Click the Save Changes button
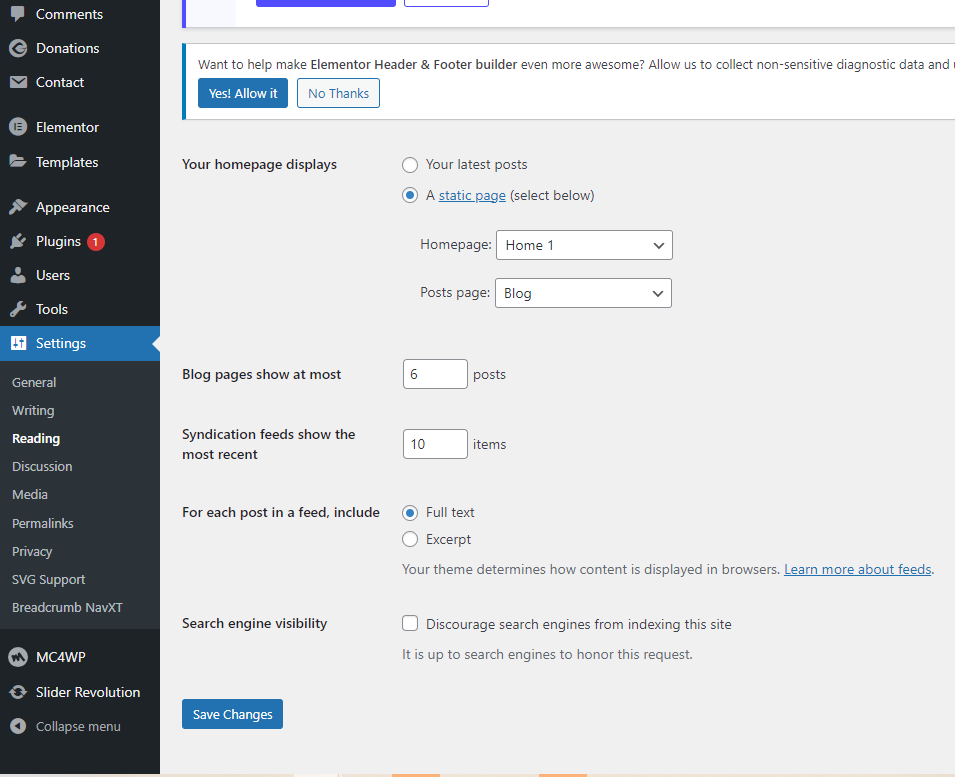 [x=232, y=714]
